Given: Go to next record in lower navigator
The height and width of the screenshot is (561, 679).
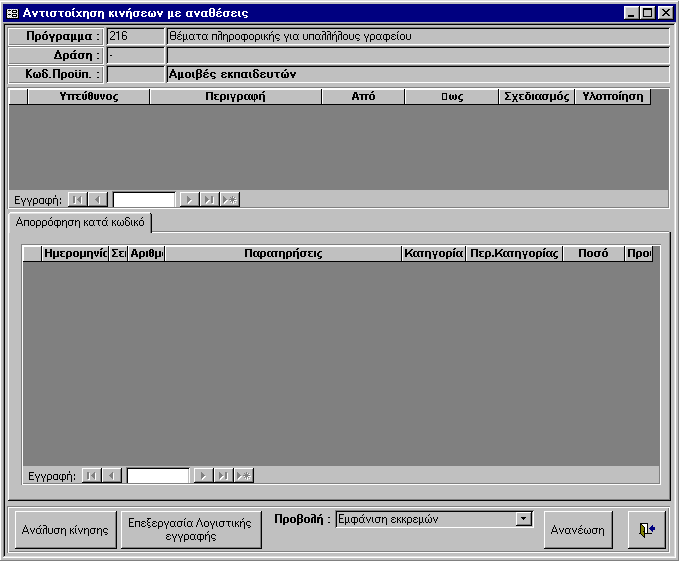Looking at the screenshot, I should click(202, 475).
